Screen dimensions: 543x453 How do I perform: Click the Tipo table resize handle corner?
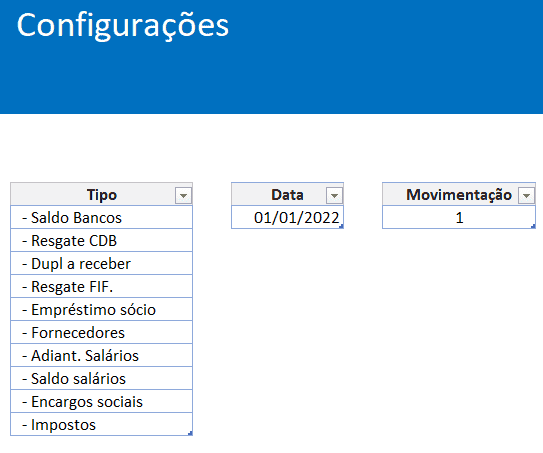point(190,433)
